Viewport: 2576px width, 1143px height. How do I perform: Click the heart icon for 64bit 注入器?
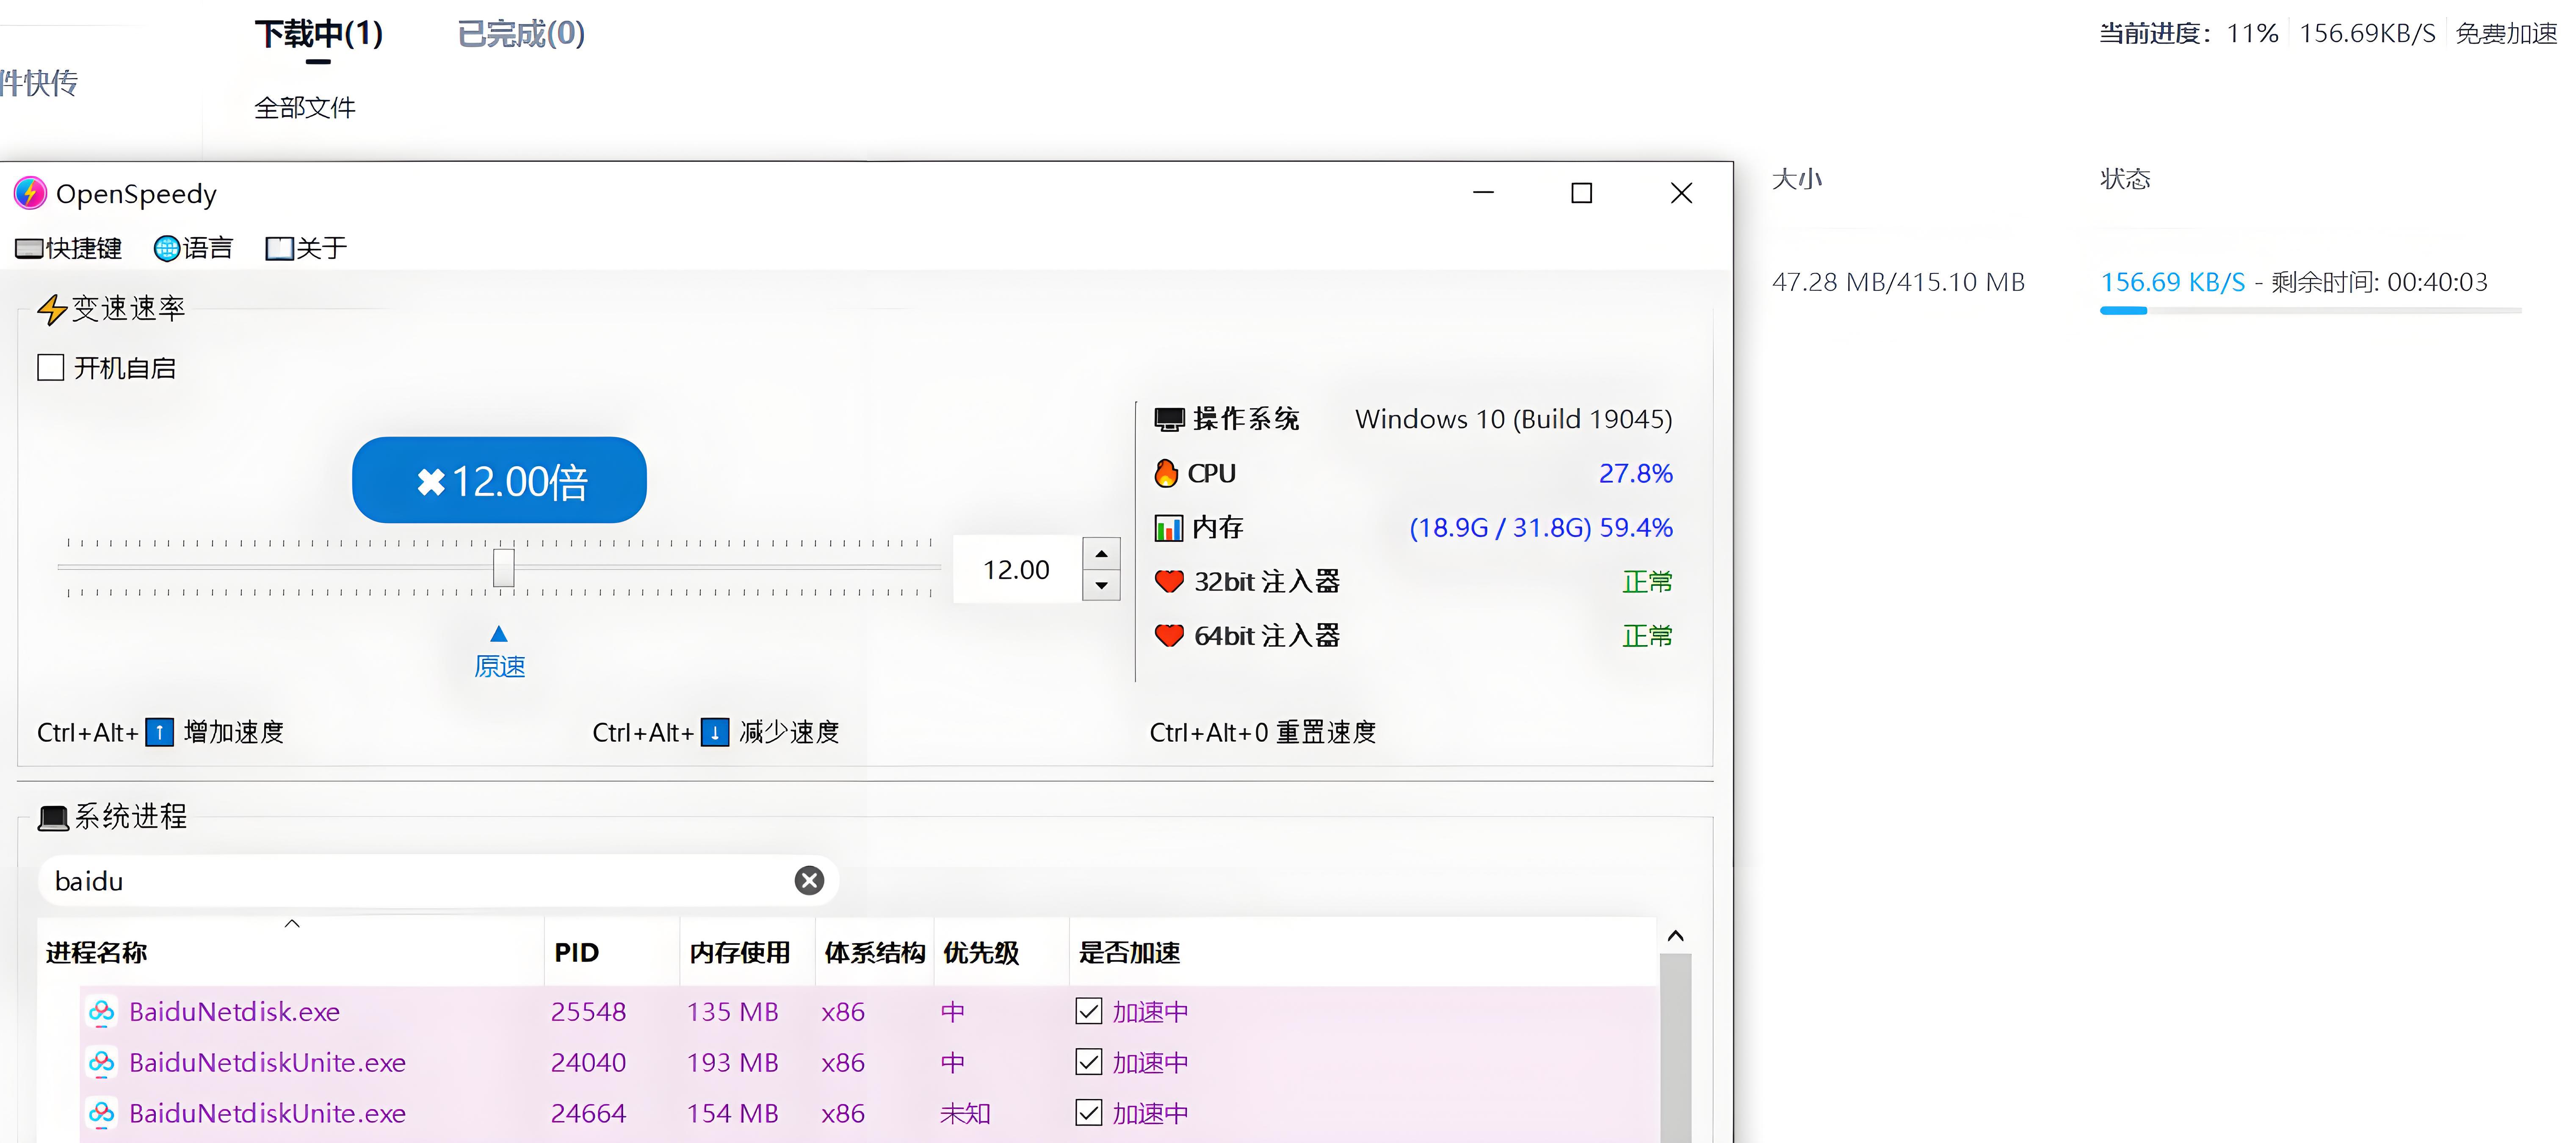click(1169, 635)
